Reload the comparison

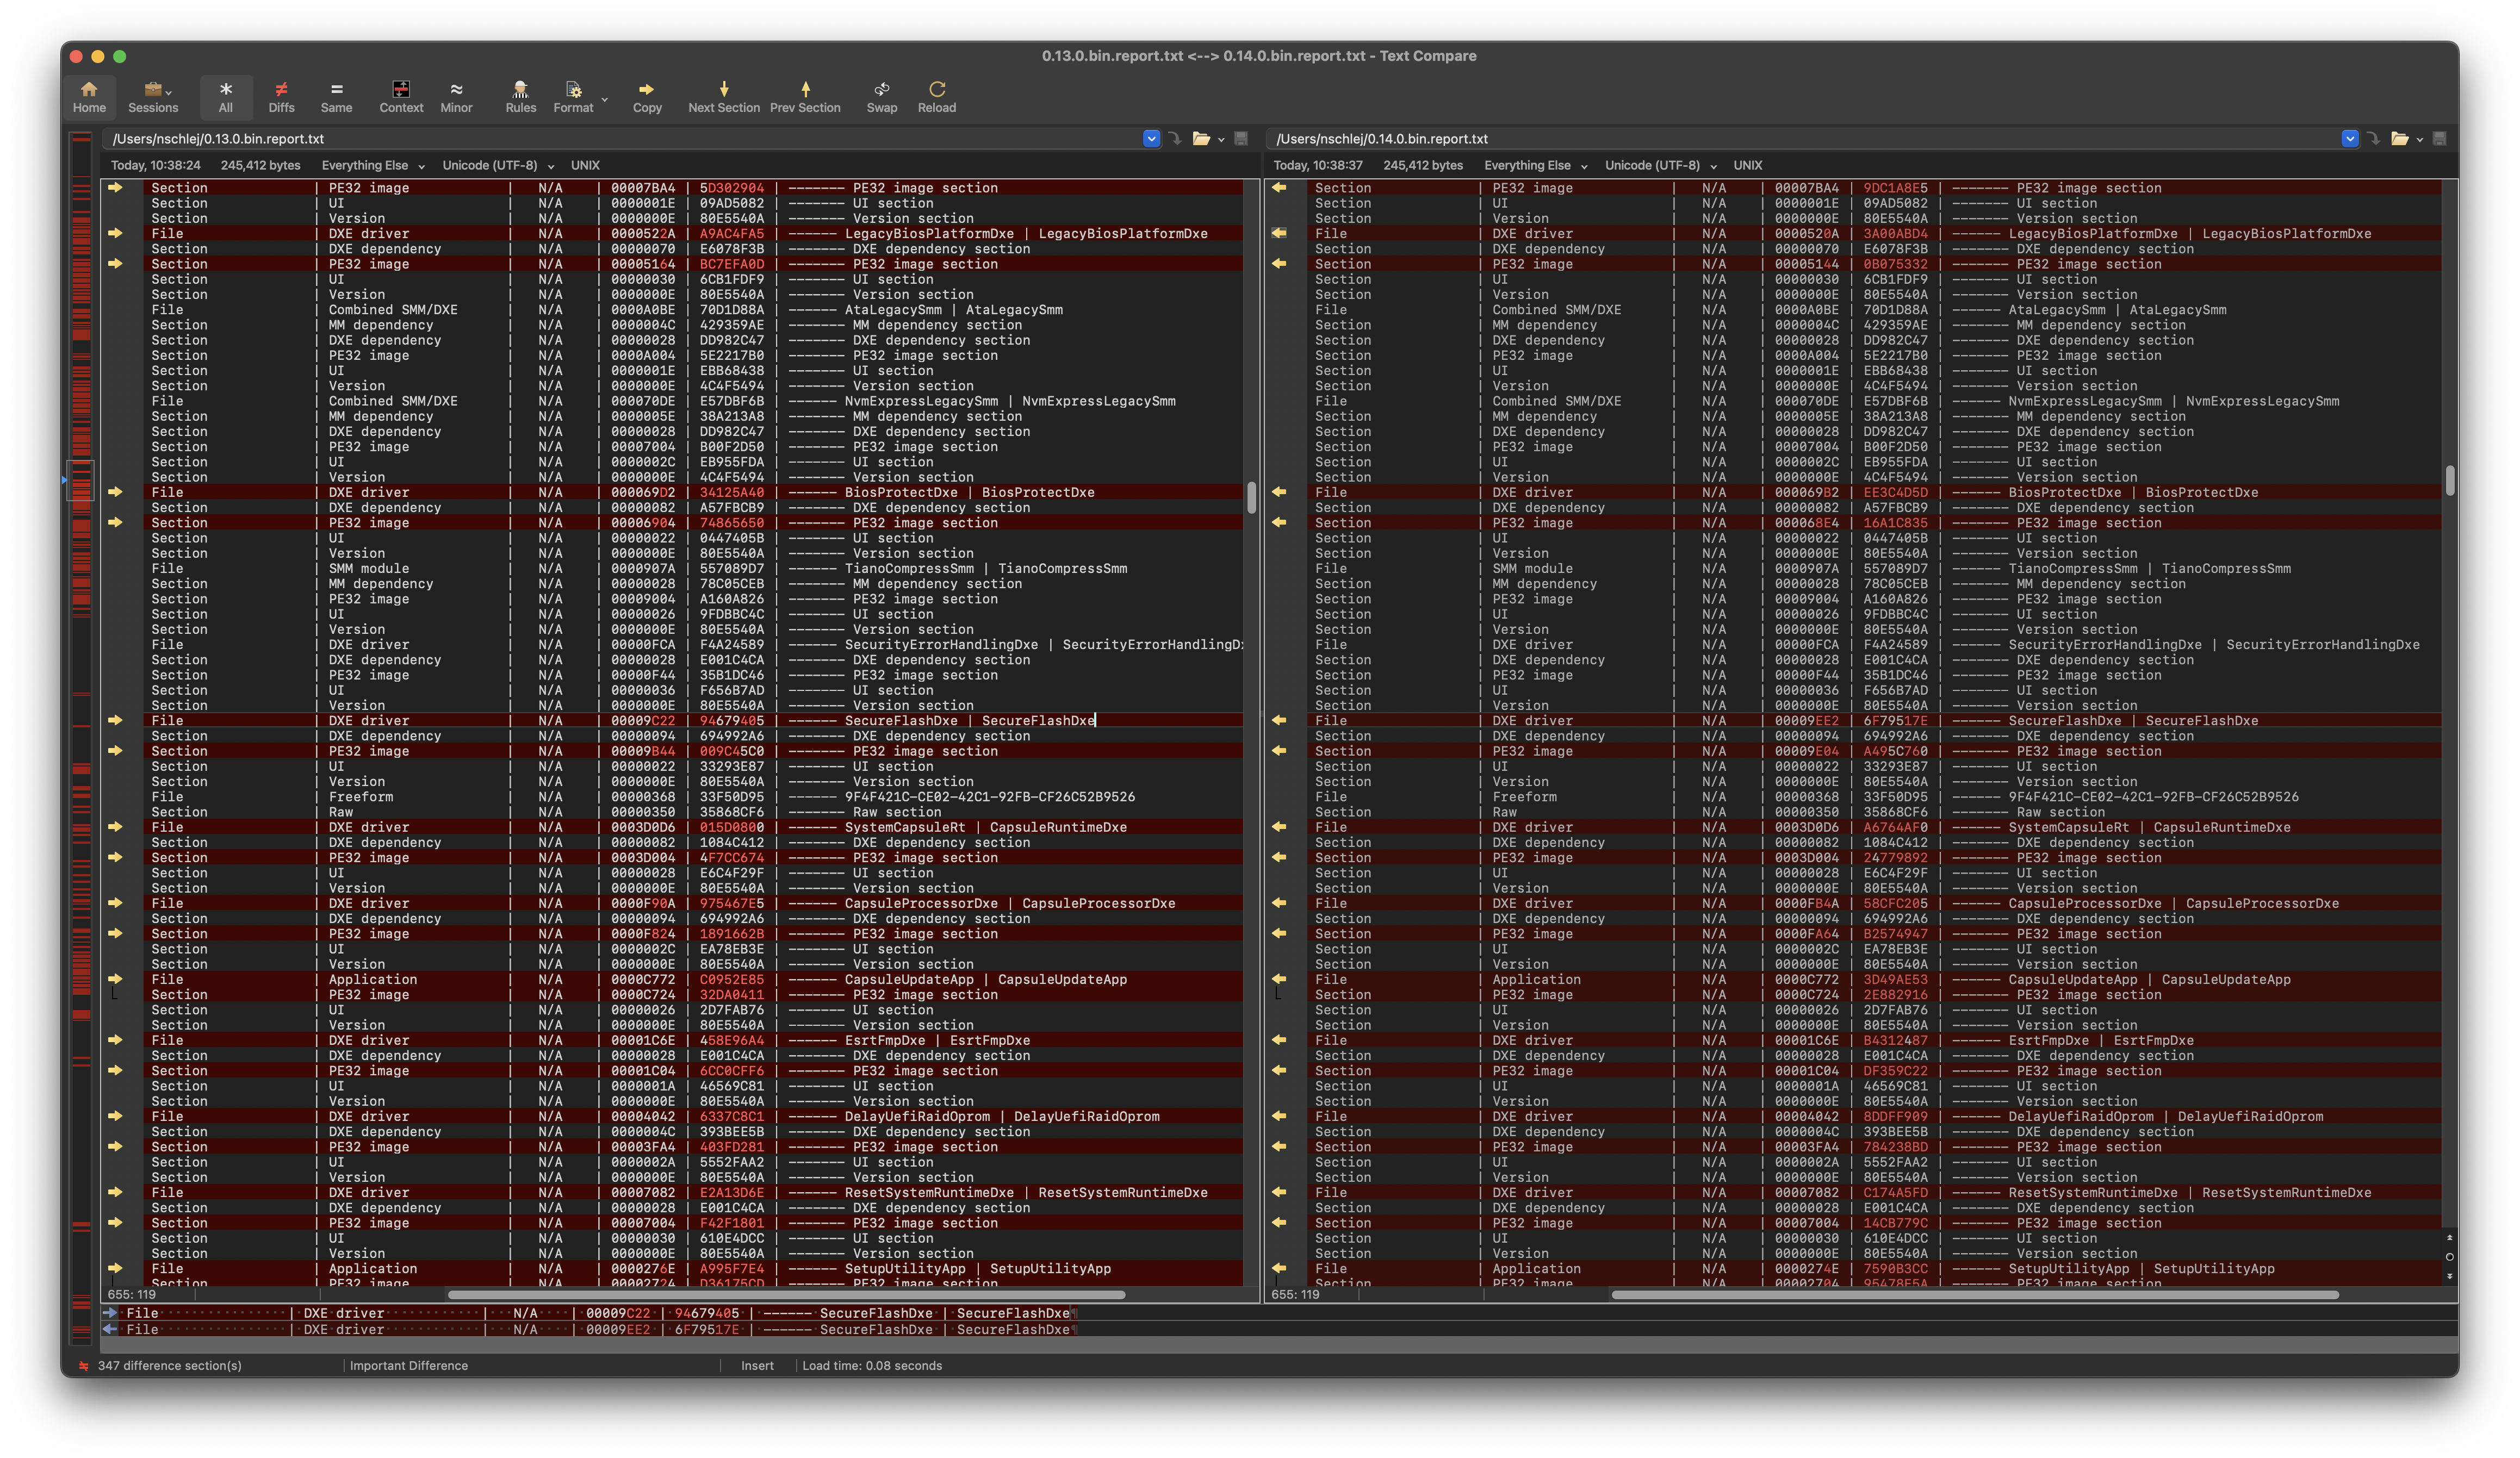937,97
